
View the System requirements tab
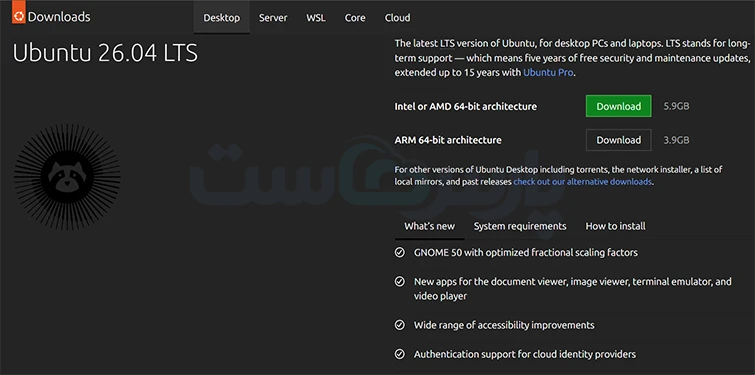(x=520, y=226)
